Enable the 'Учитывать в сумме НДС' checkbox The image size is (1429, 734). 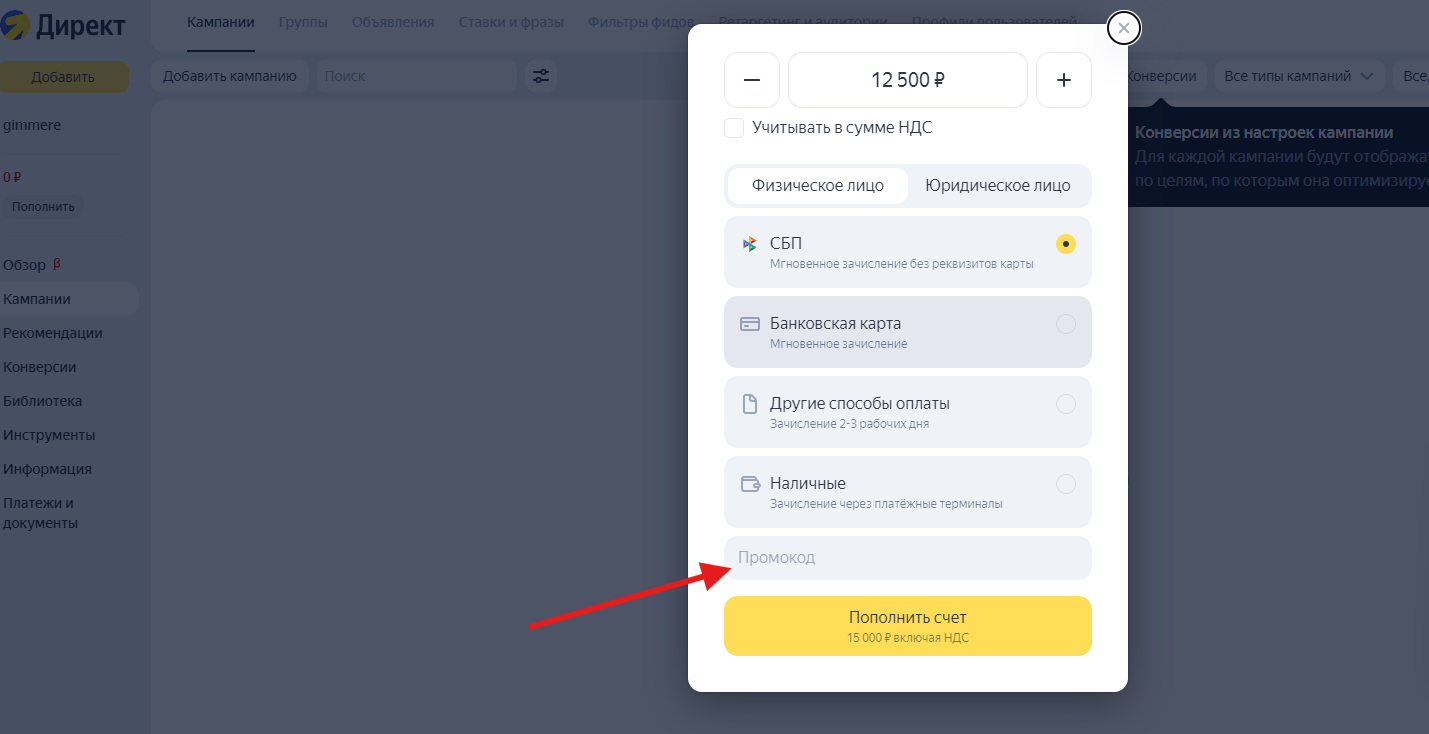(x=734, y=128)
